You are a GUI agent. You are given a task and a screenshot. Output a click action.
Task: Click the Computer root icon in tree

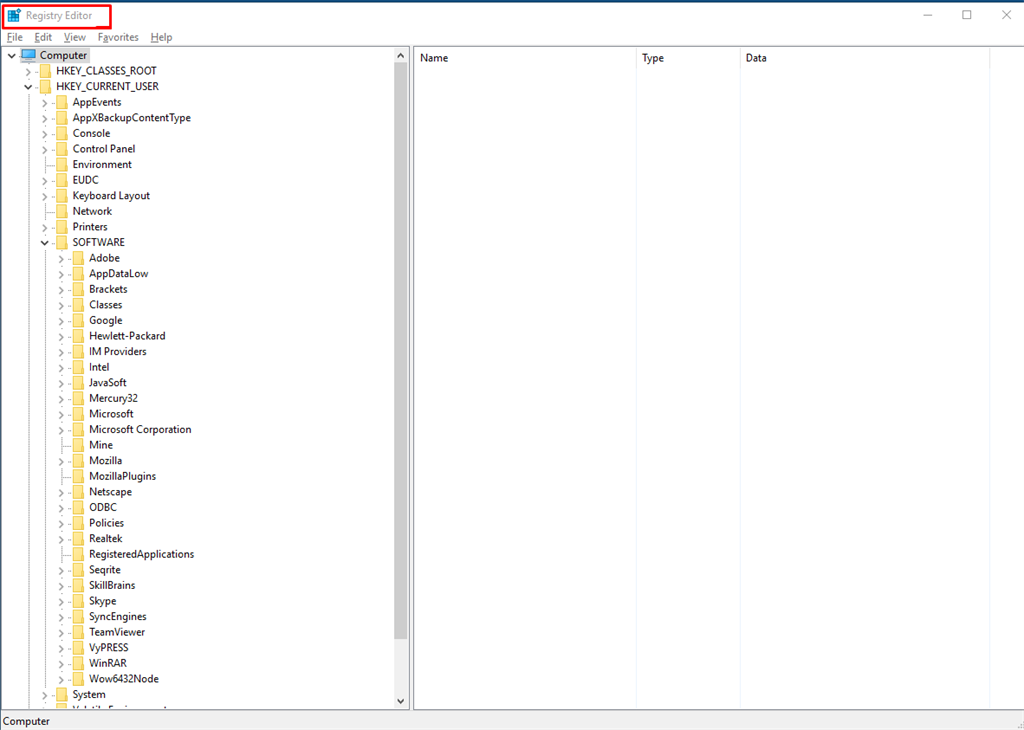click(28, 56)
